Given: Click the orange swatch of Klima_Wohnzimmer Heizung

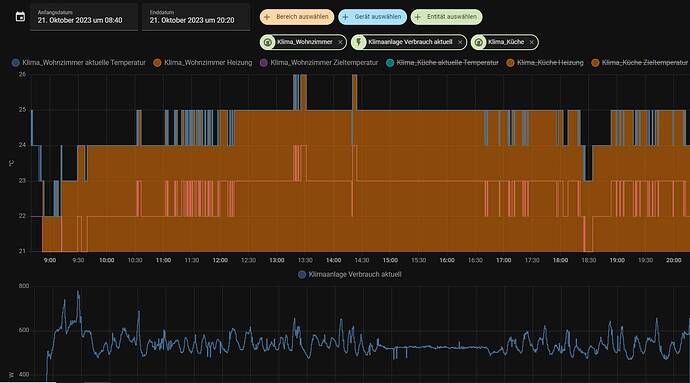Looking at the screenshot, I should pos(157,63).
